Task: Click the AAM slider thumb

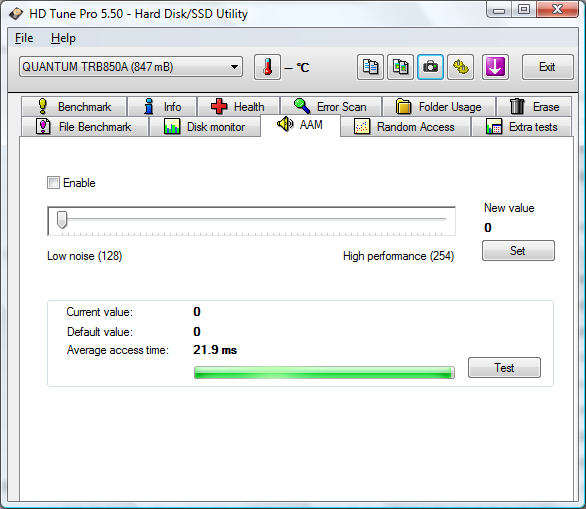Action: (62, 220)
